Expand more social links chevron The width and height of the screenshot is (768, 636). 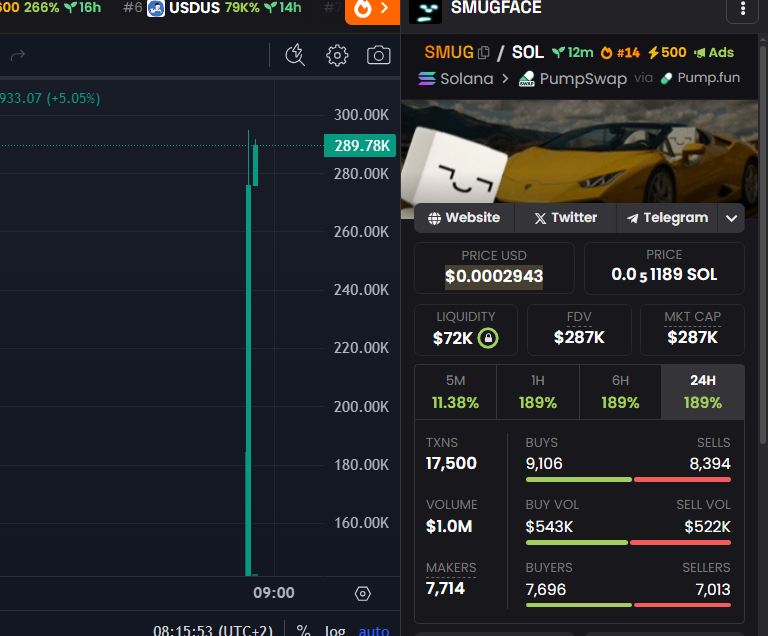click(731, 219)
